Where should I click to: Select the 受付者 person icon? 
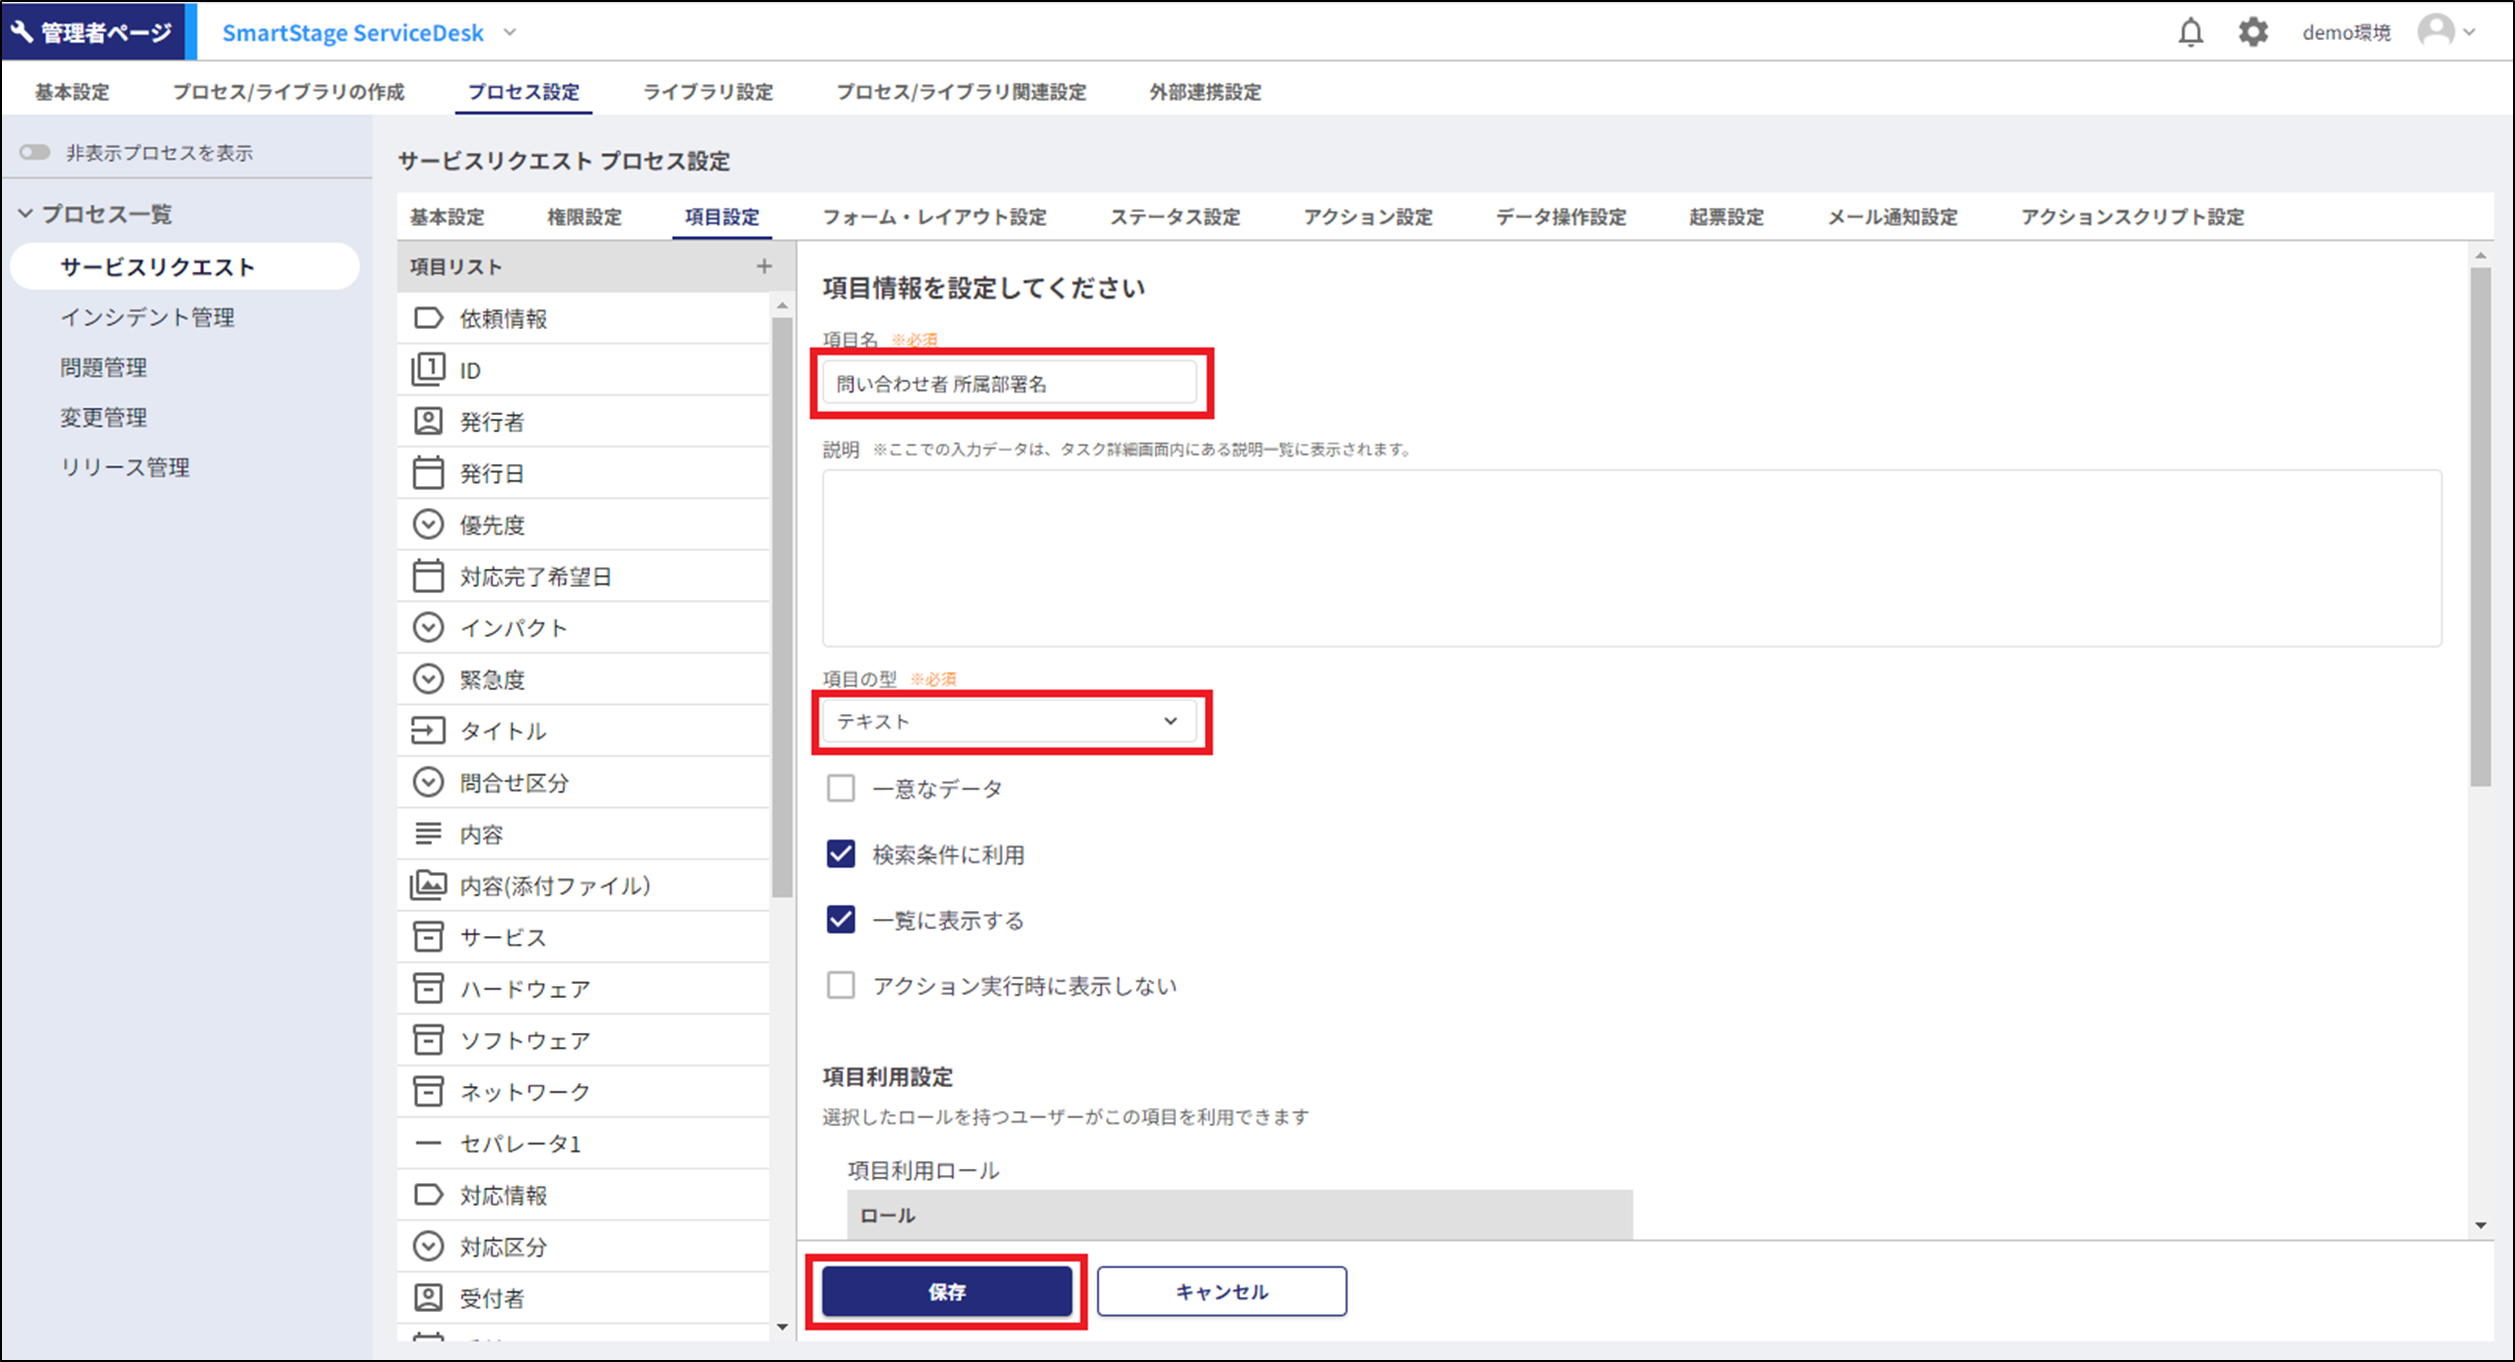point(429,1297)
